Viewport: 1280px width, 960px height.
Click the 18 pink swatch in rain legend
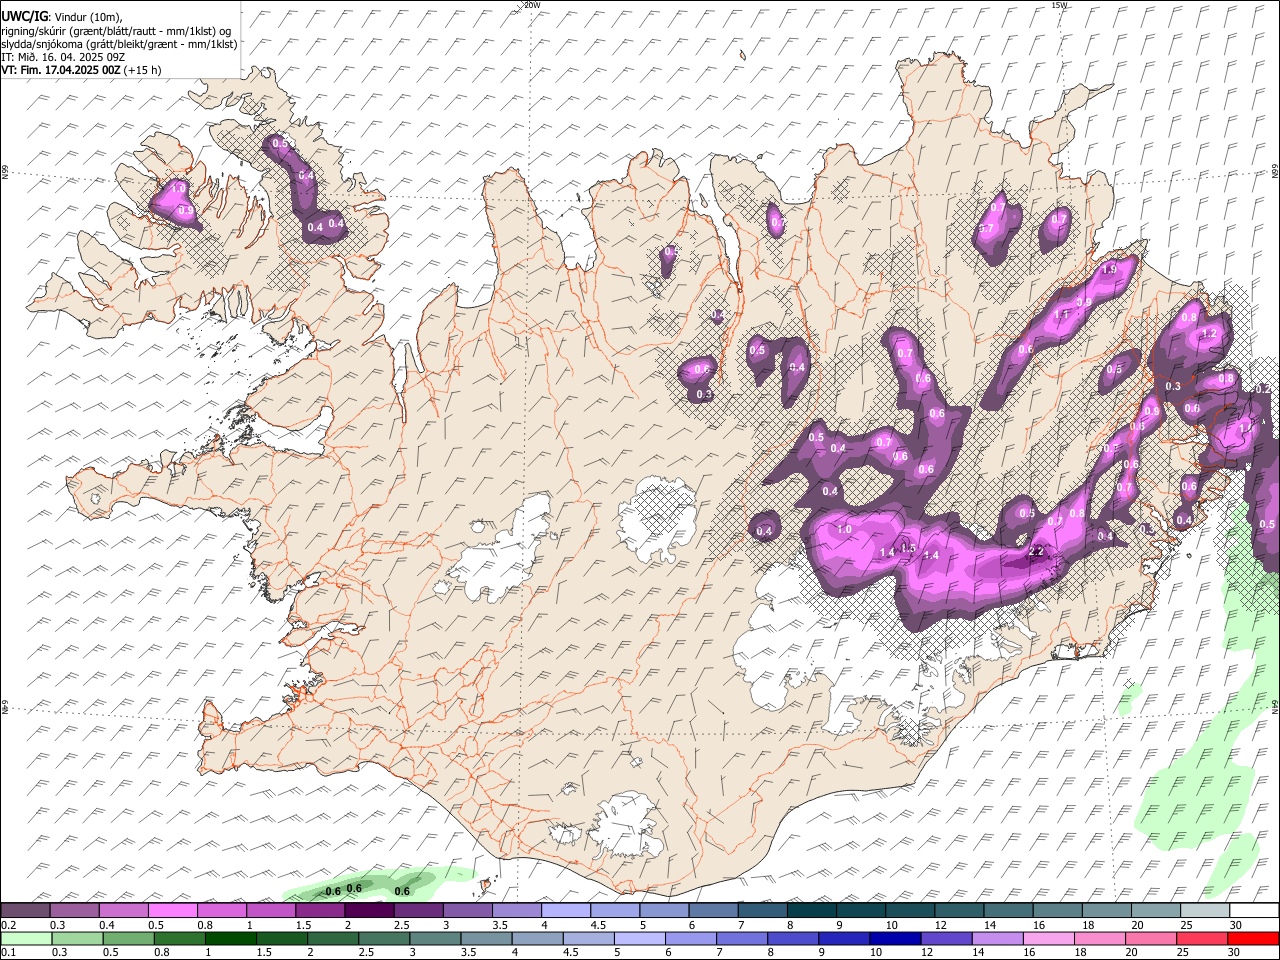1099,938
